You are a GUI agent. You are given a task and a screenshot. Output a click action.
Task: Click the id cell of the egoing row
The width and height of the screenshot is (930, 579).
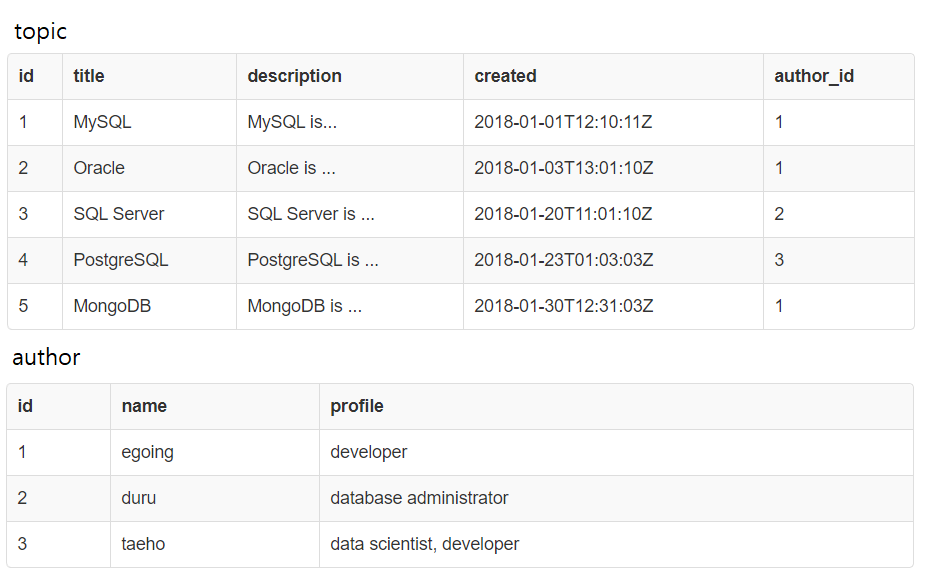pyautogui.click(x=59, y=452)
